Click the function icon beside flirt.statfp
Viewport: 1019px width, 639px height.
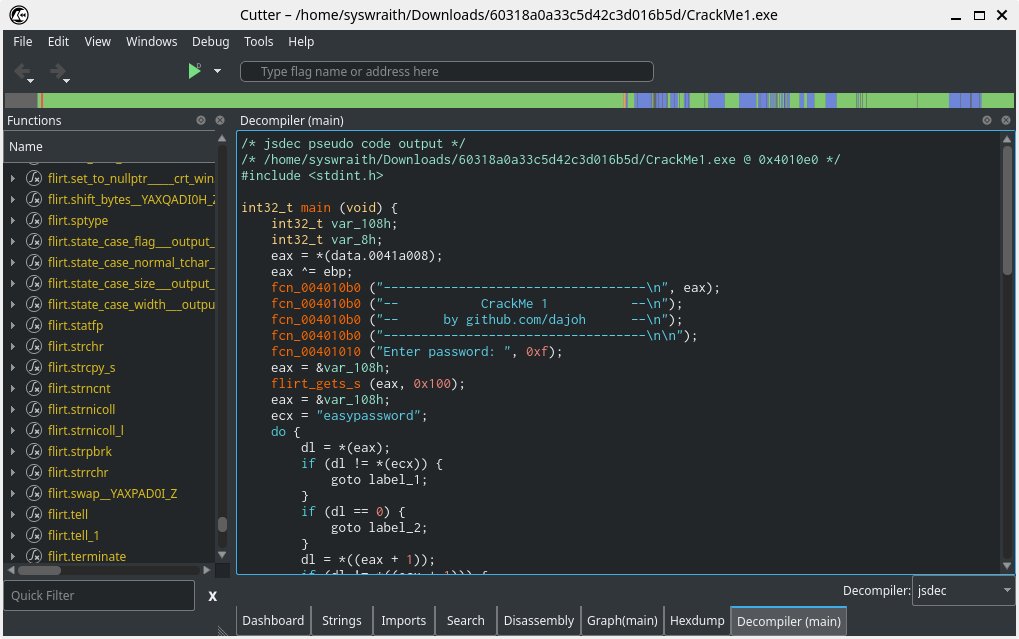34,325
